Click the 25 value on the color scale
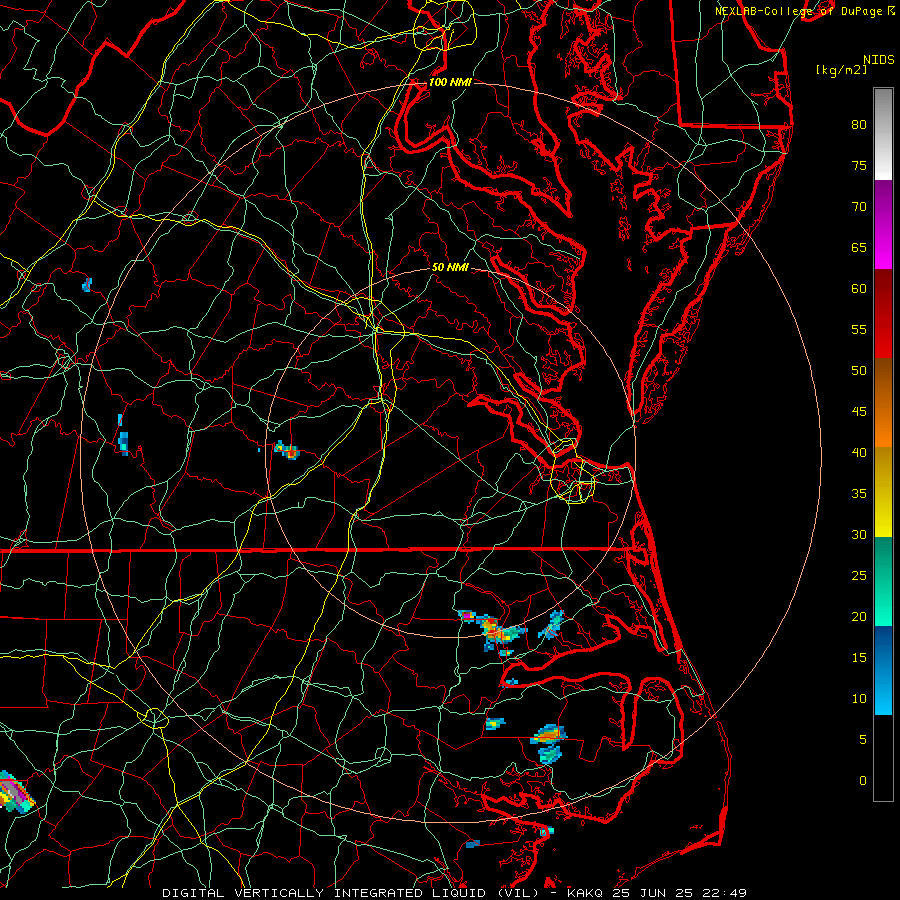Screen dimensions: 900x900 [859, 575]
